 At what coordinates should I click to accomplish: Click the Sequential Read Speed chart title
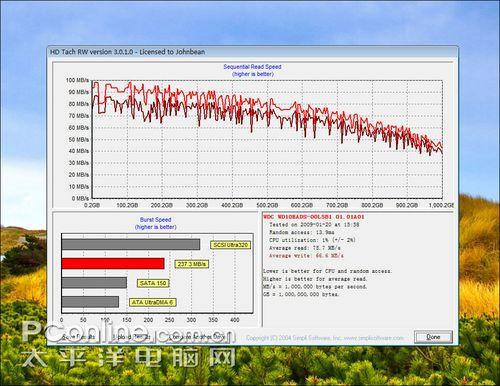tap(252, 67)
